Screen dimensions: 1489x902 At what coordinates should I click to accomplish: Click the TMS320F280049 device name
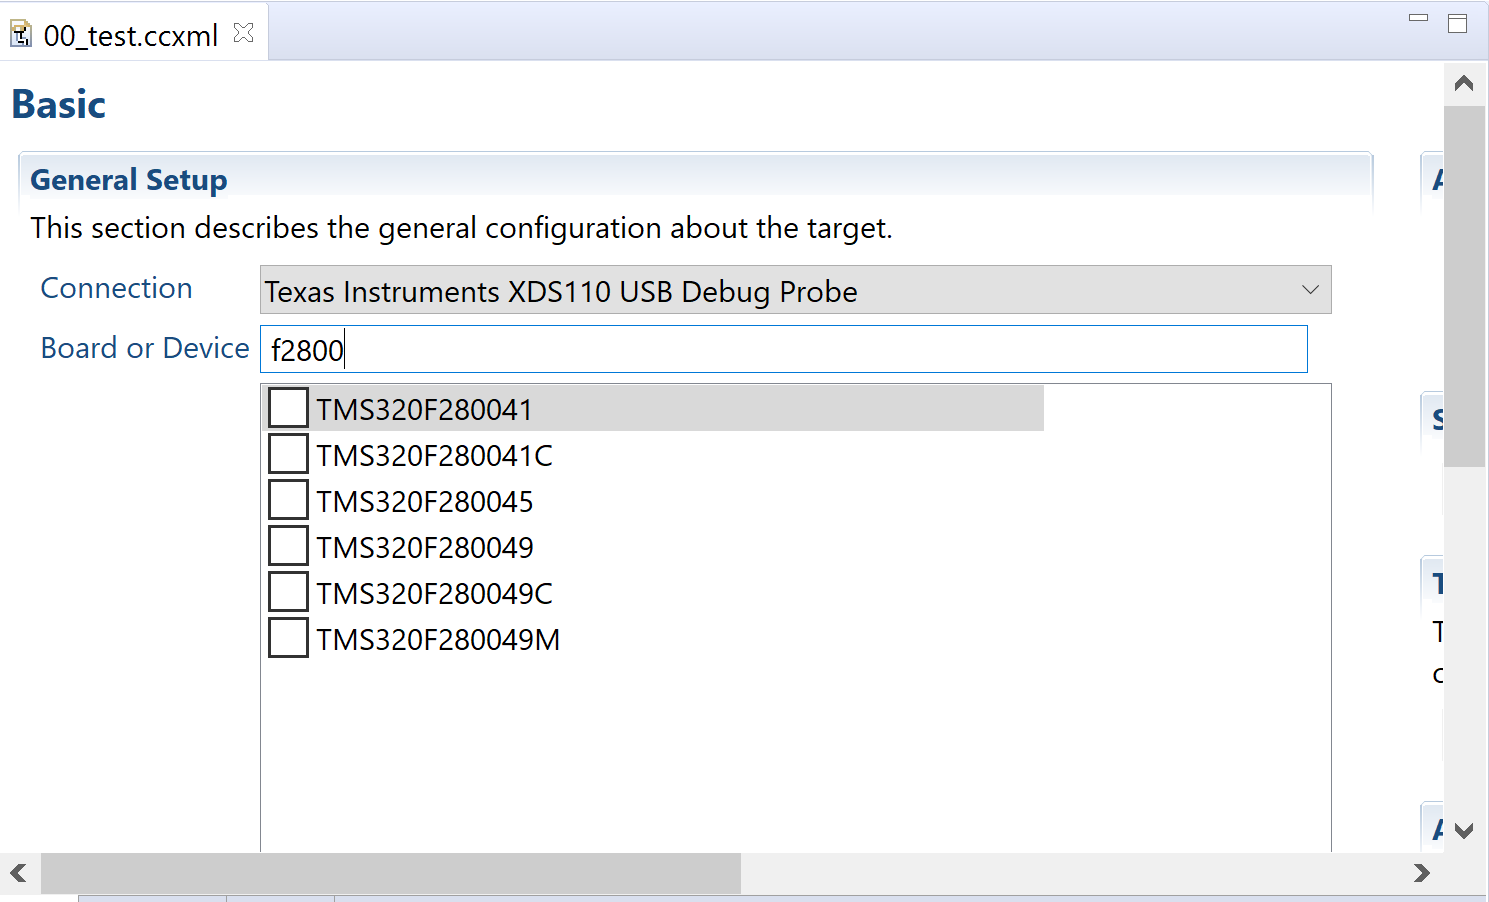point(425,548)
